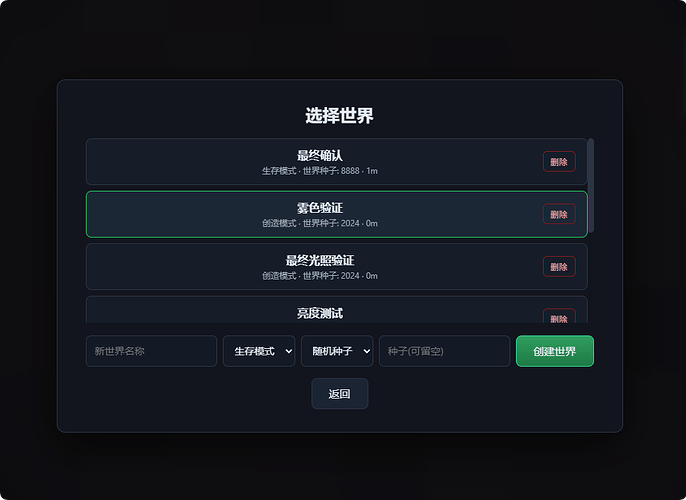Click the 返回 back button
This screenshot has height=500, width=686.
[x=340, y=394]
